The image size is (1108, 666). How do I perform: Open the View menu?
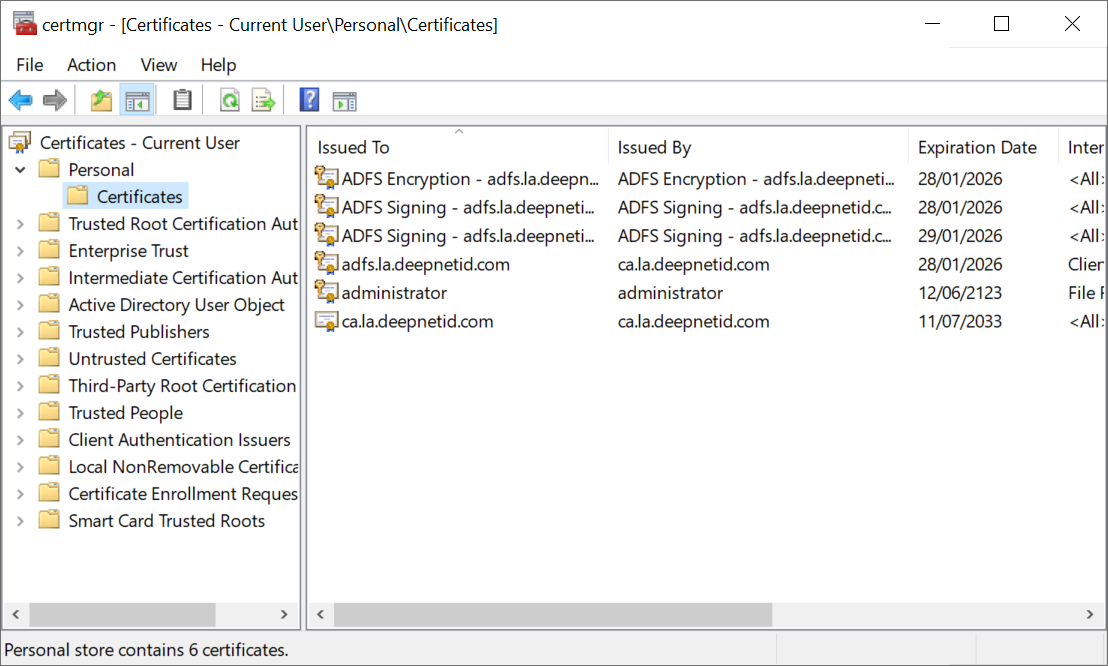[159, 65]
